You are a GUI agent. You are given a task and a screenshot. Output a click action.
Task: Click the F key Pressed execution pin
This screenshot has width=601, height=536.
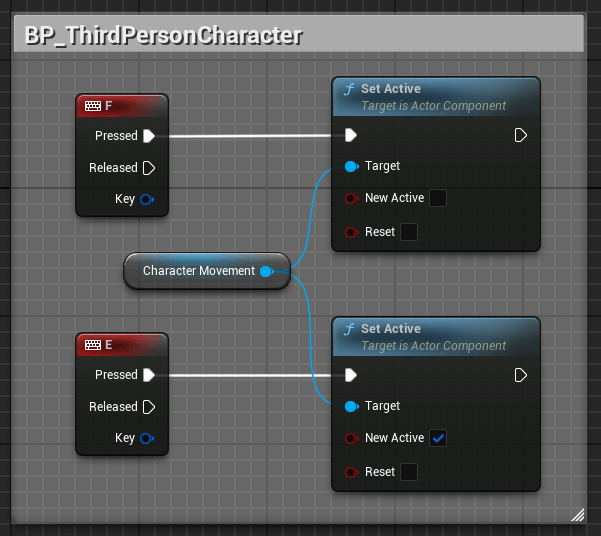(x=149, y=136)
